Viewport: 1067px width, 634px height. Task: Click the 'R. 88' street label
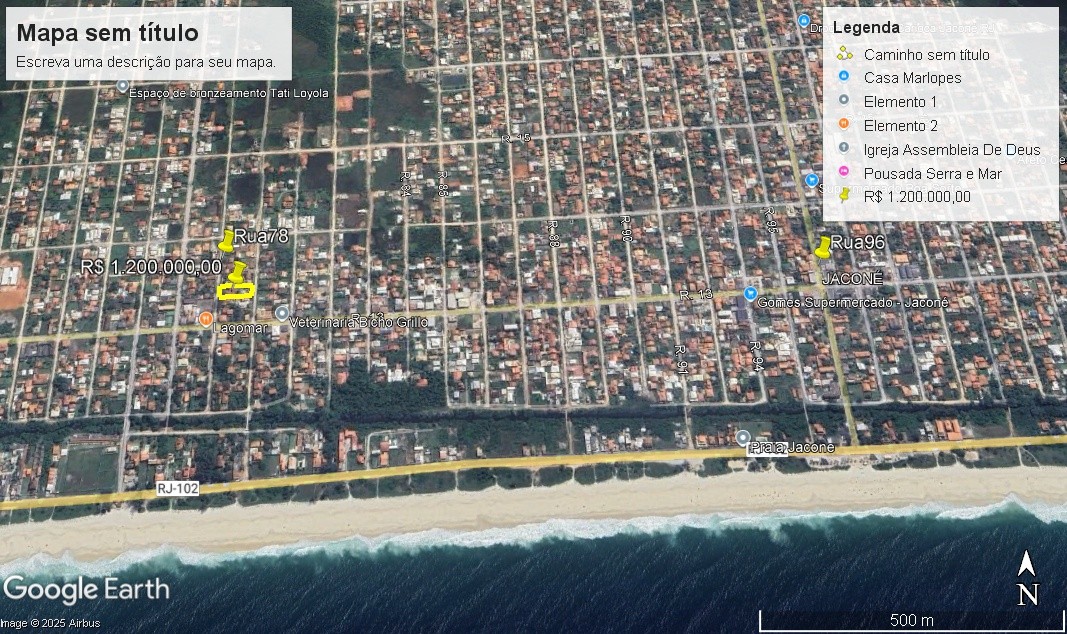(553, 233)
